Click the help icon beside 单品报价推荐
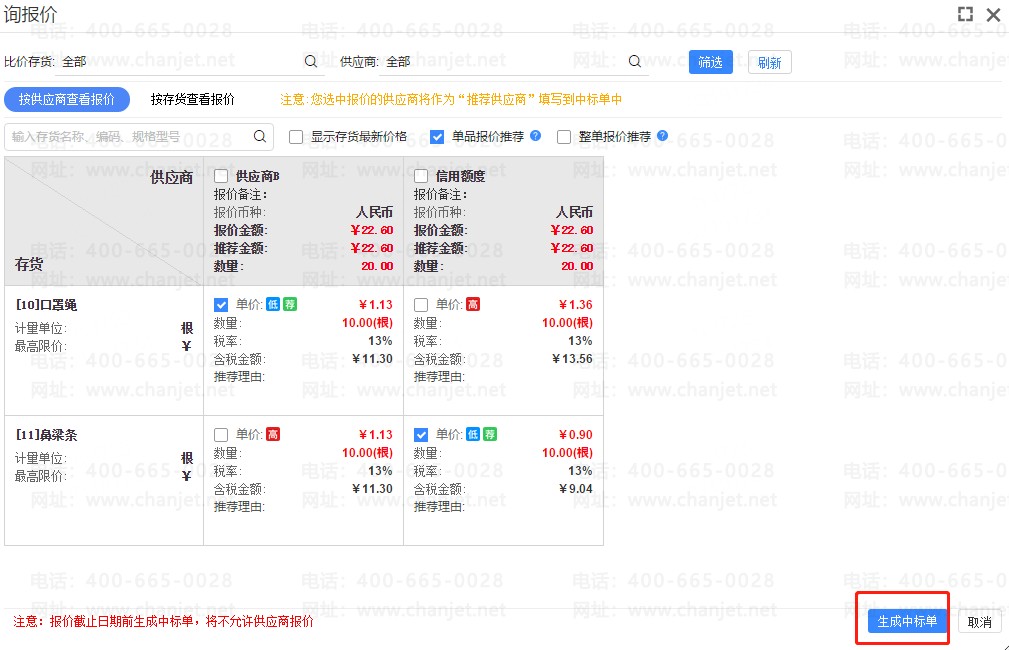Viewport: 1009px width, 650px height. point(536,136)
